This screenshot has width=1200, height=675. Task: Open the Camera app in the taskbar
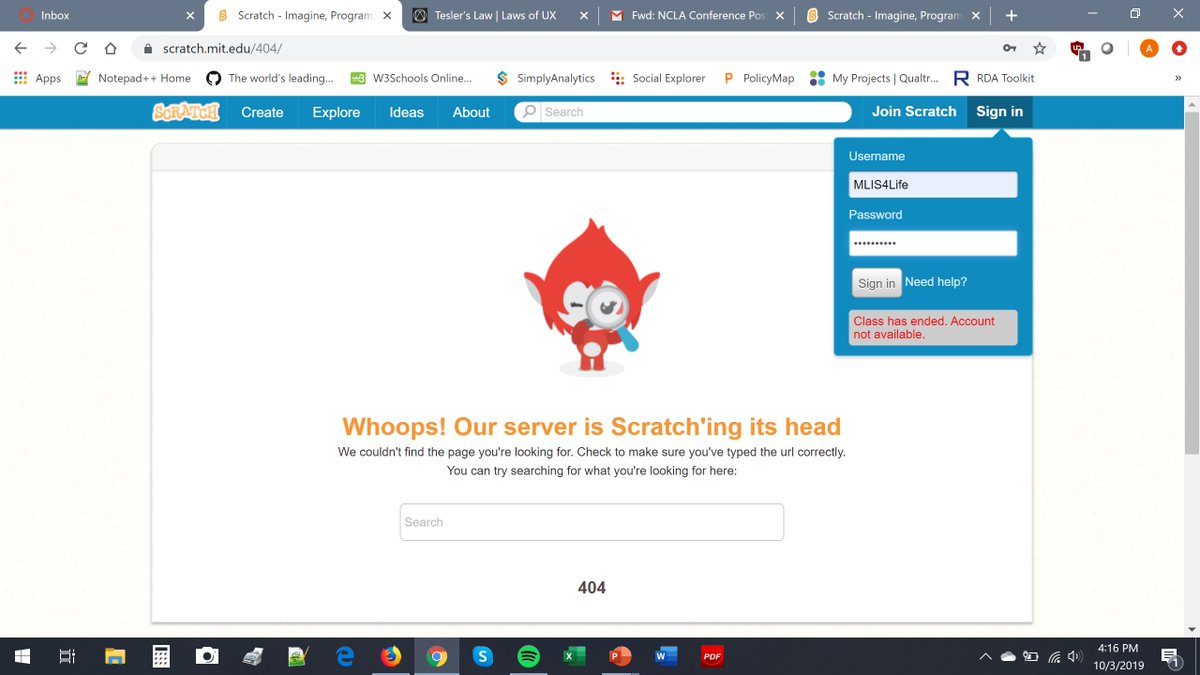coord(207,656)
